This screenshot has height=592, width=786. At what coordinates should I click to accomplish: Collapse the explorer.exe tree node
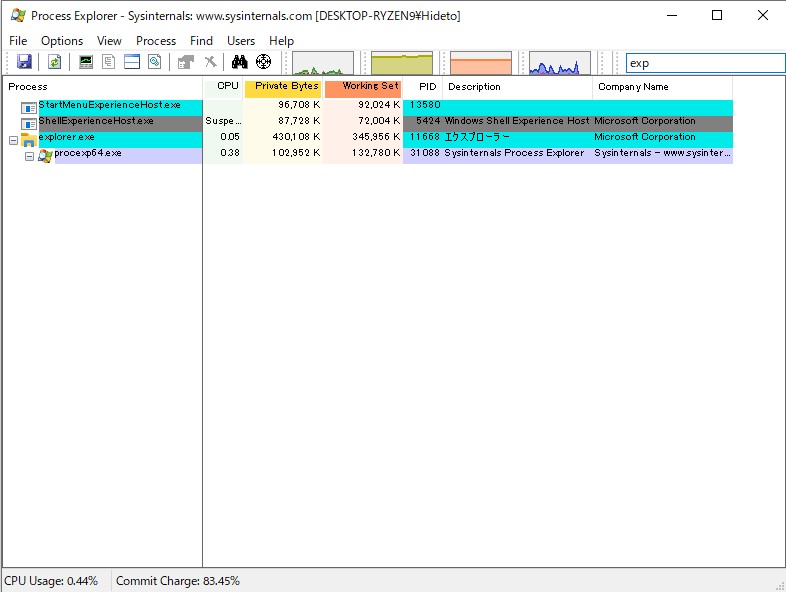pyautogui.click(x=14, y=140)
